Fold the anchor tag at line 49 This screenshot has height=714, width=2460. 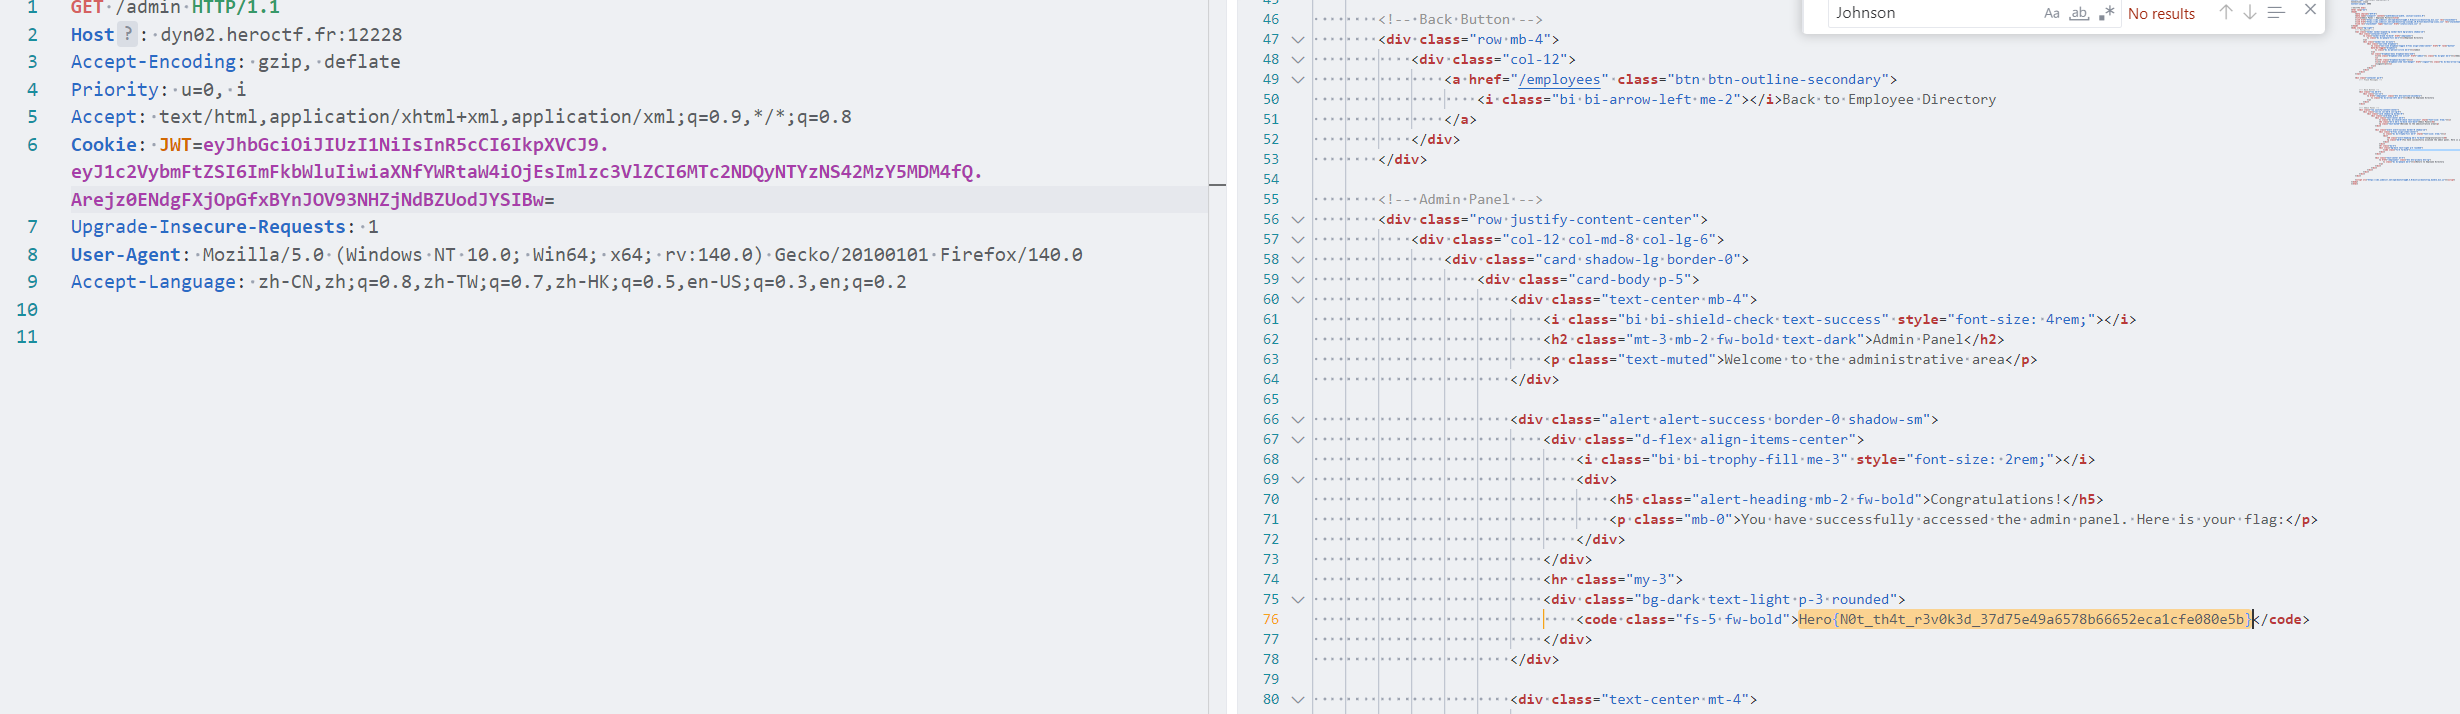[1298, 80]
